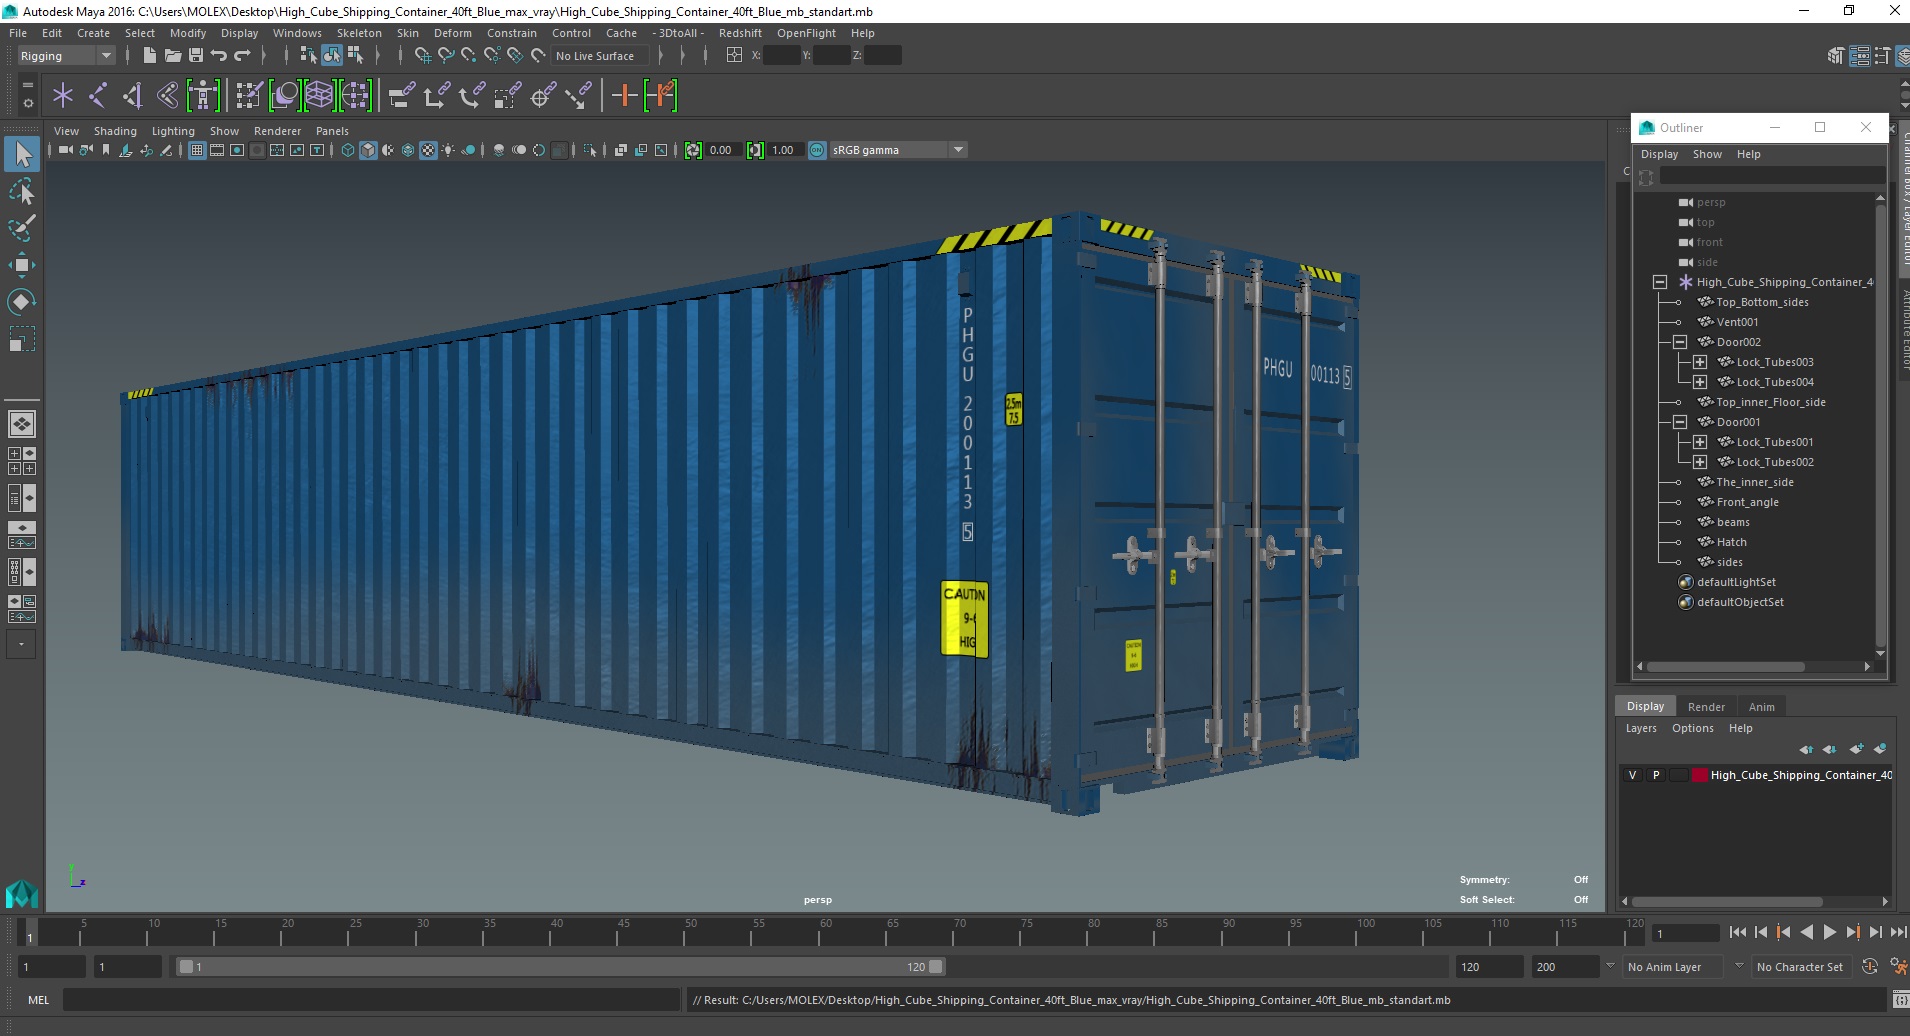Toggle Smooth Shade All cube icon

click(368, 150)
